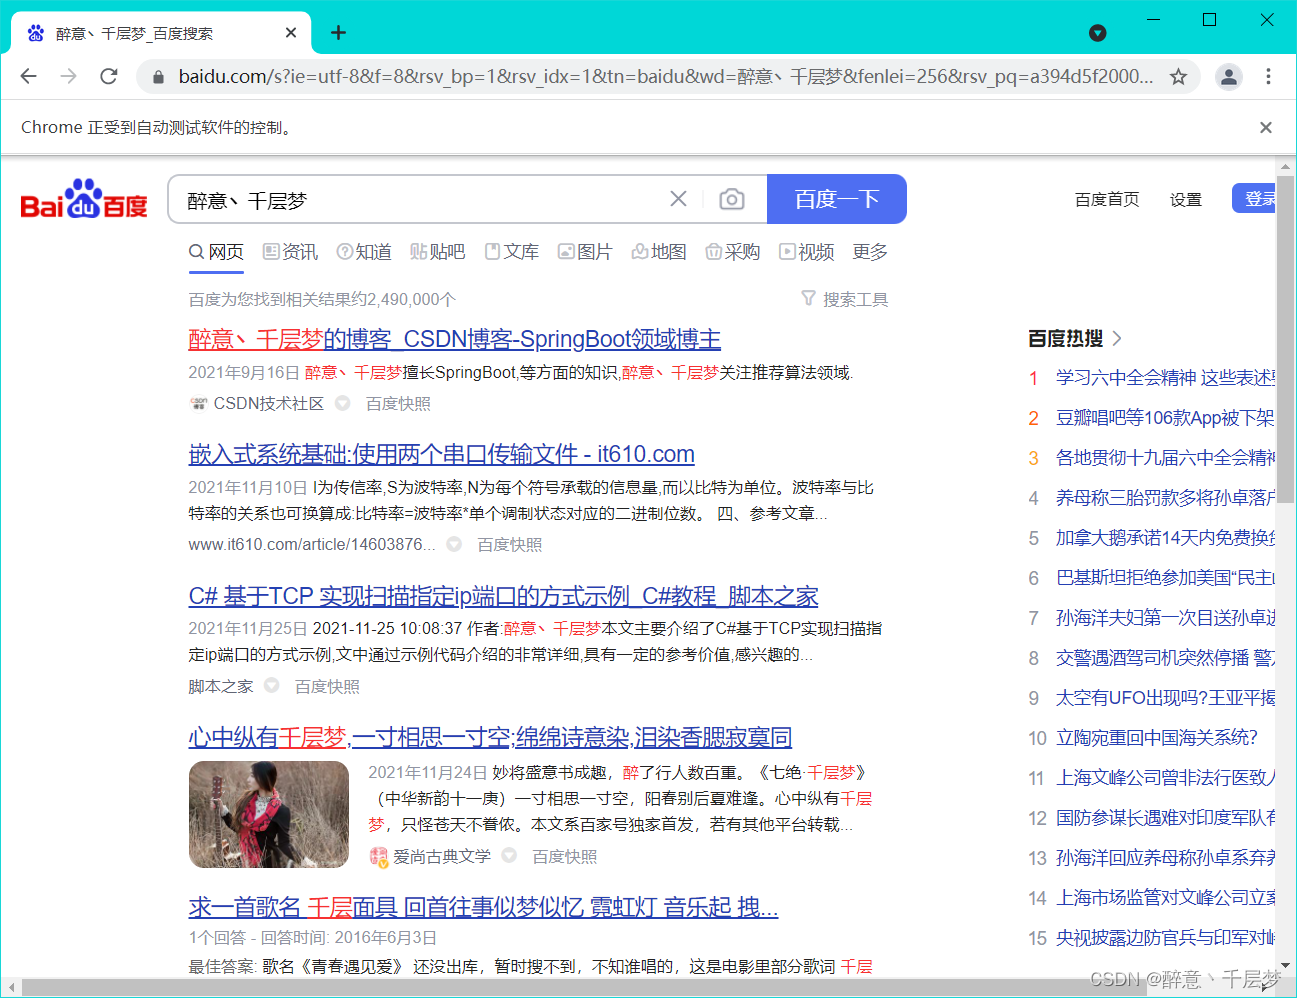Open Chrome three-dot menu
This screenshot has height=998, width=1297.
[x=1268, y=76]
